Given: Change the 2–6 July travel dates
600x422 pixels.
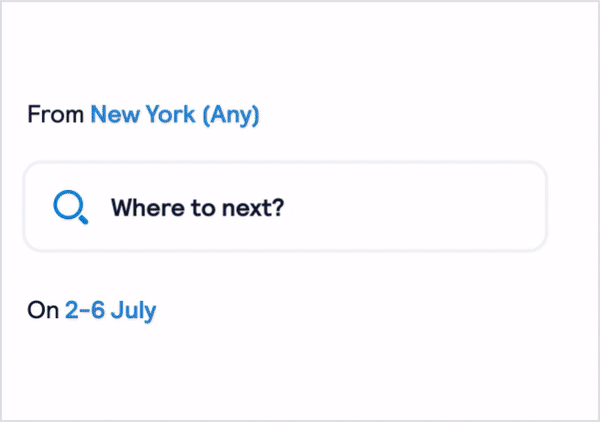Looking at the screenshot, I should coord(111,310).
